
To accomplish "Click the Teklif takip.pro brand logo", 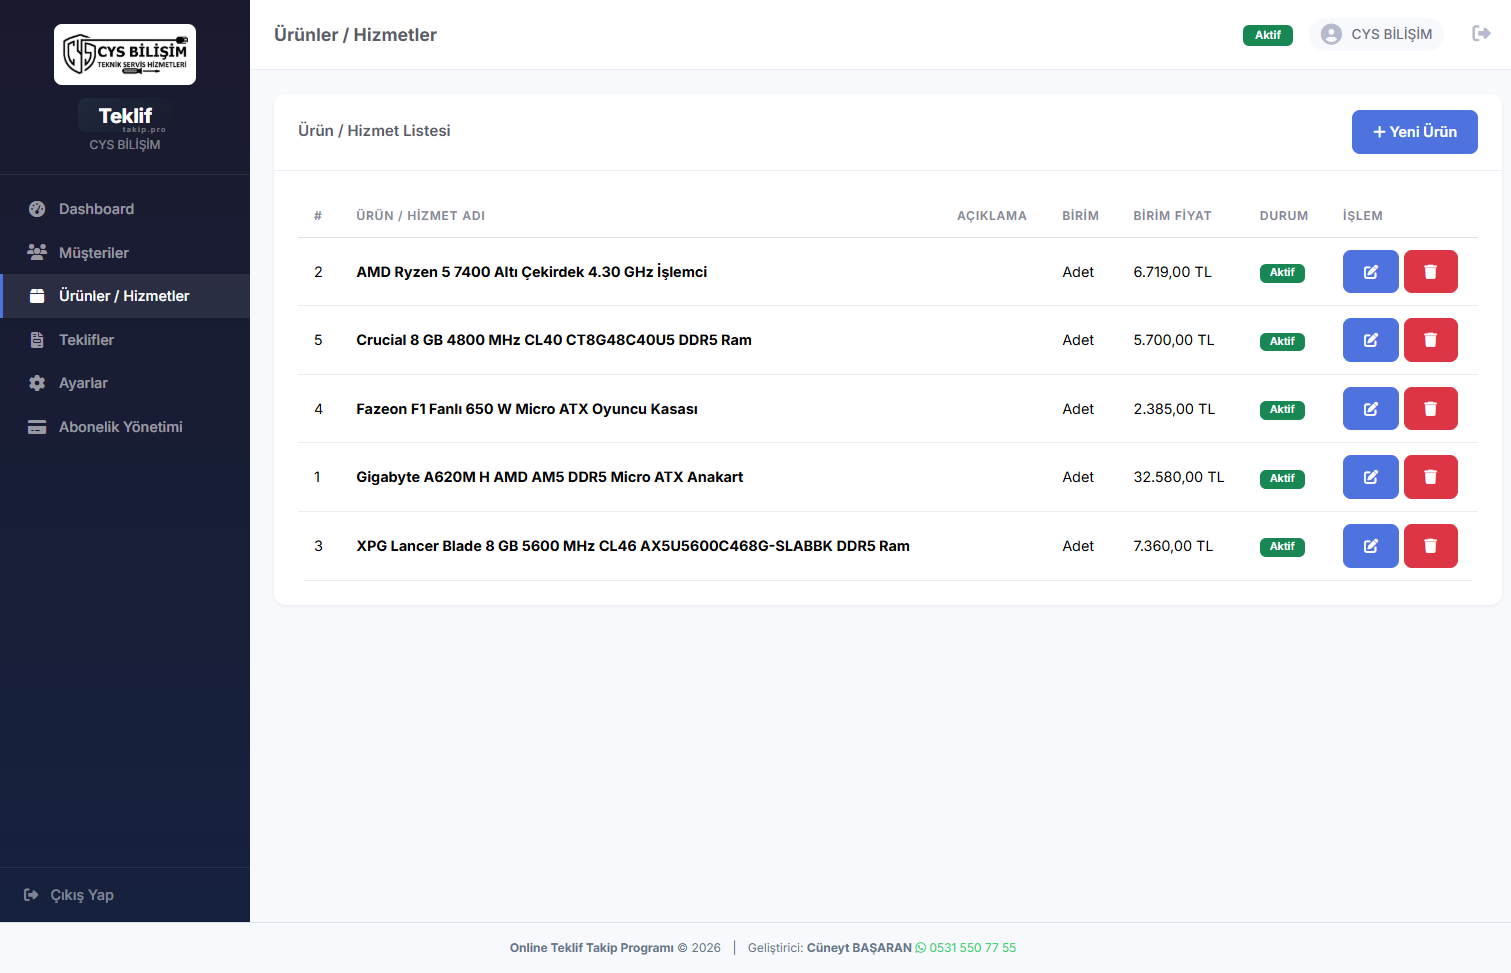I will 125,117.
